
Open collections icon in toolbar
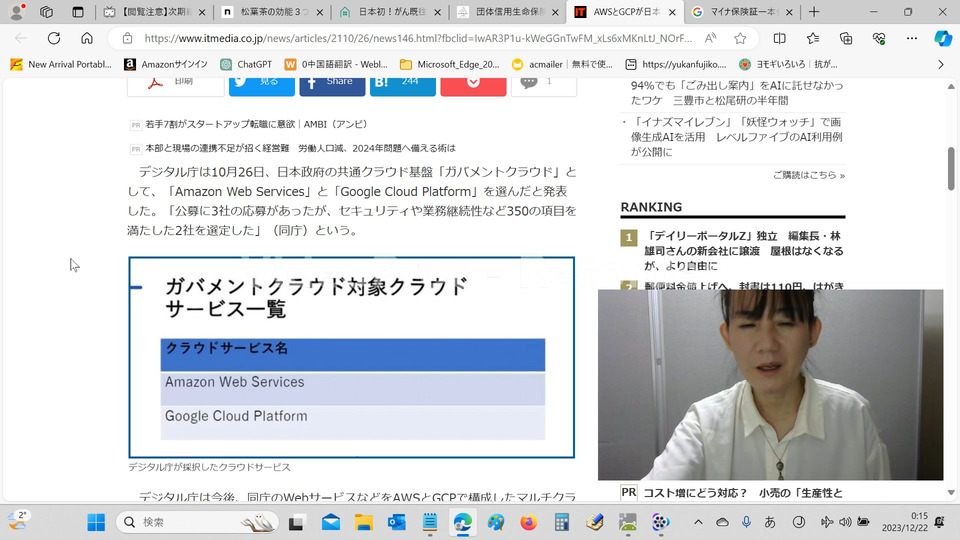(x=846, y=38)
